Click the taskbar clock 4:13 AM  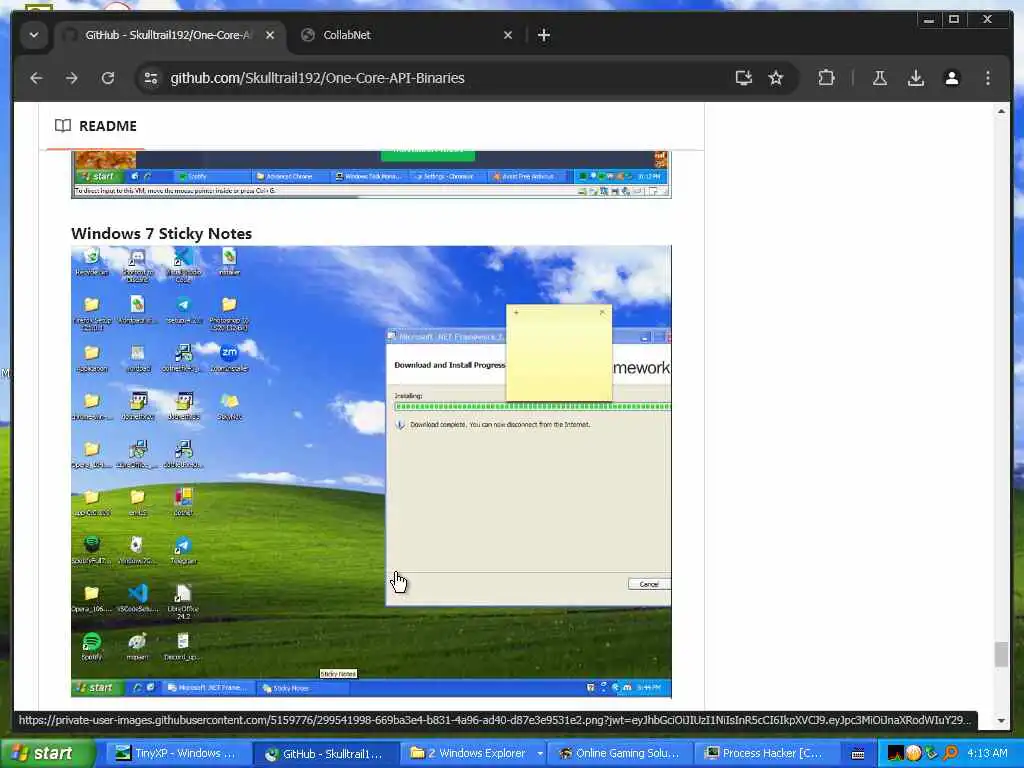click(x=987, y=754)
